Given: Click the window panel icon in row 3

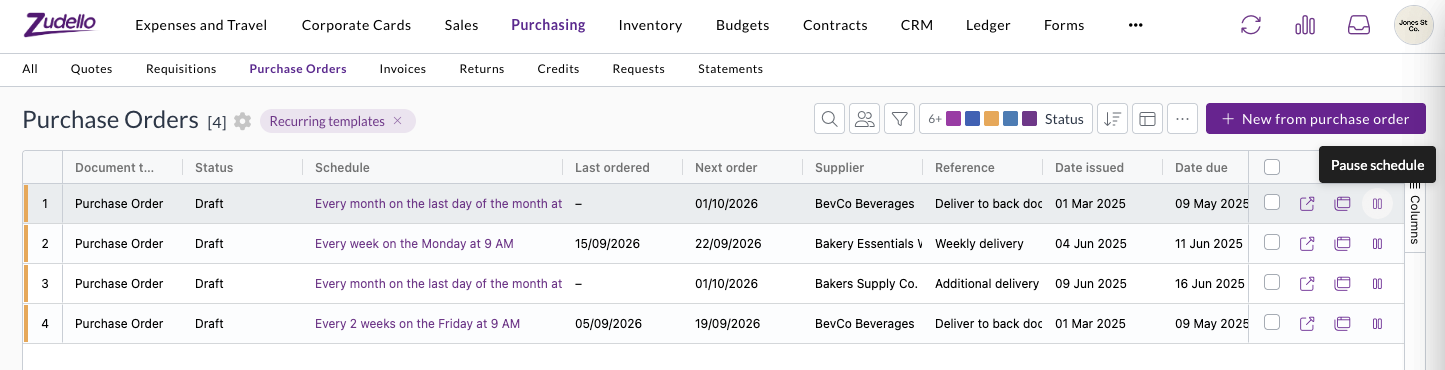Looking at the screenshot, I should click(1342, 283).
